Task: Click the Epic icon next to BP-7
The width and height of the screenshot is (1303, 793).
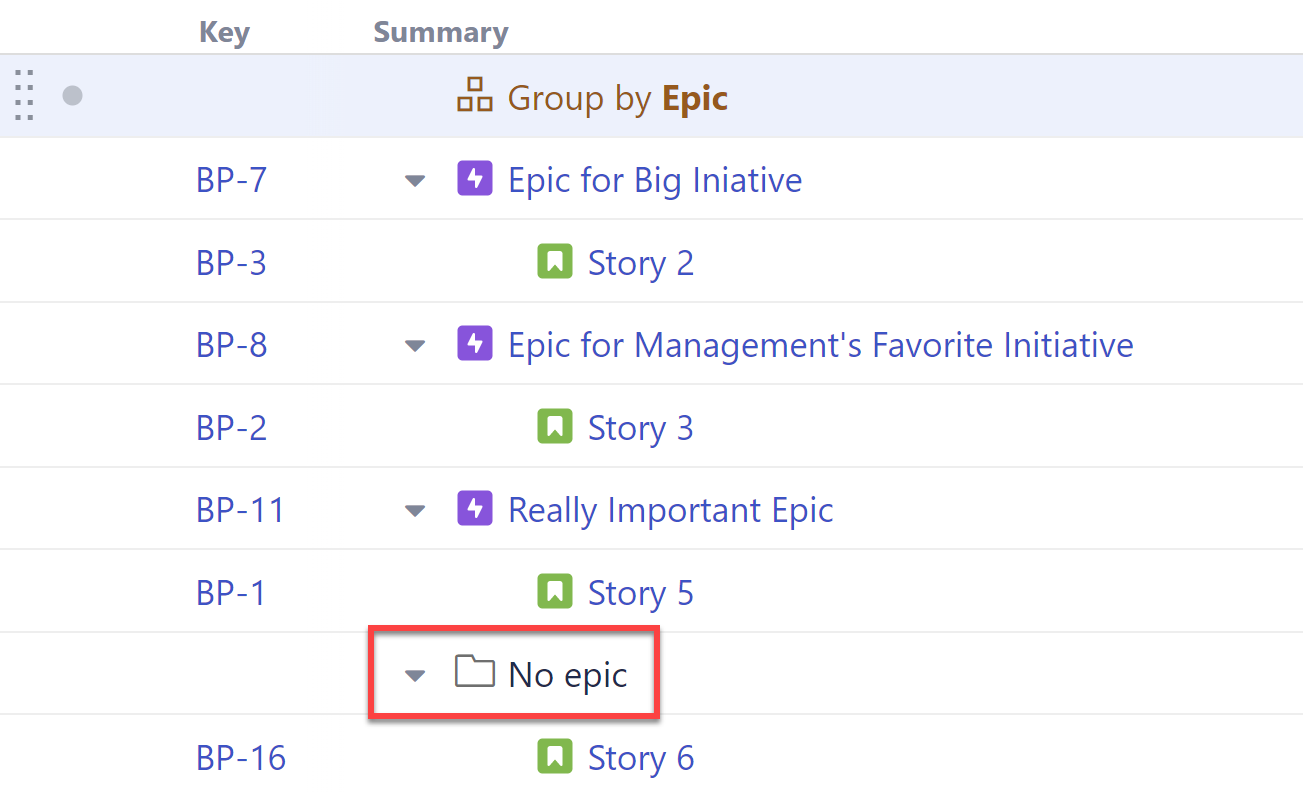Action: pyautogui.click(x=475, y=179)
